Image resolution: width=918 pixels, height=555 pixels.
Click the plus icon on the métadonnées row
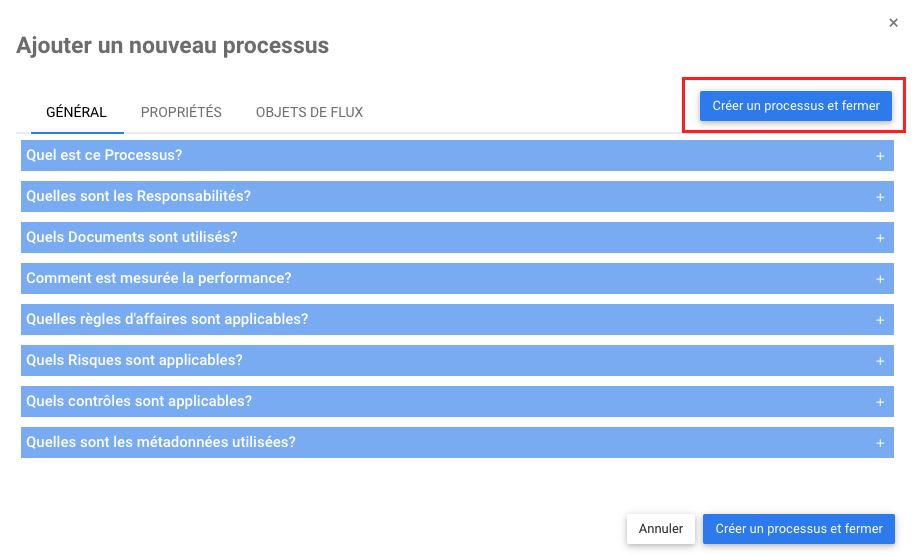click(x=880, y=443)
